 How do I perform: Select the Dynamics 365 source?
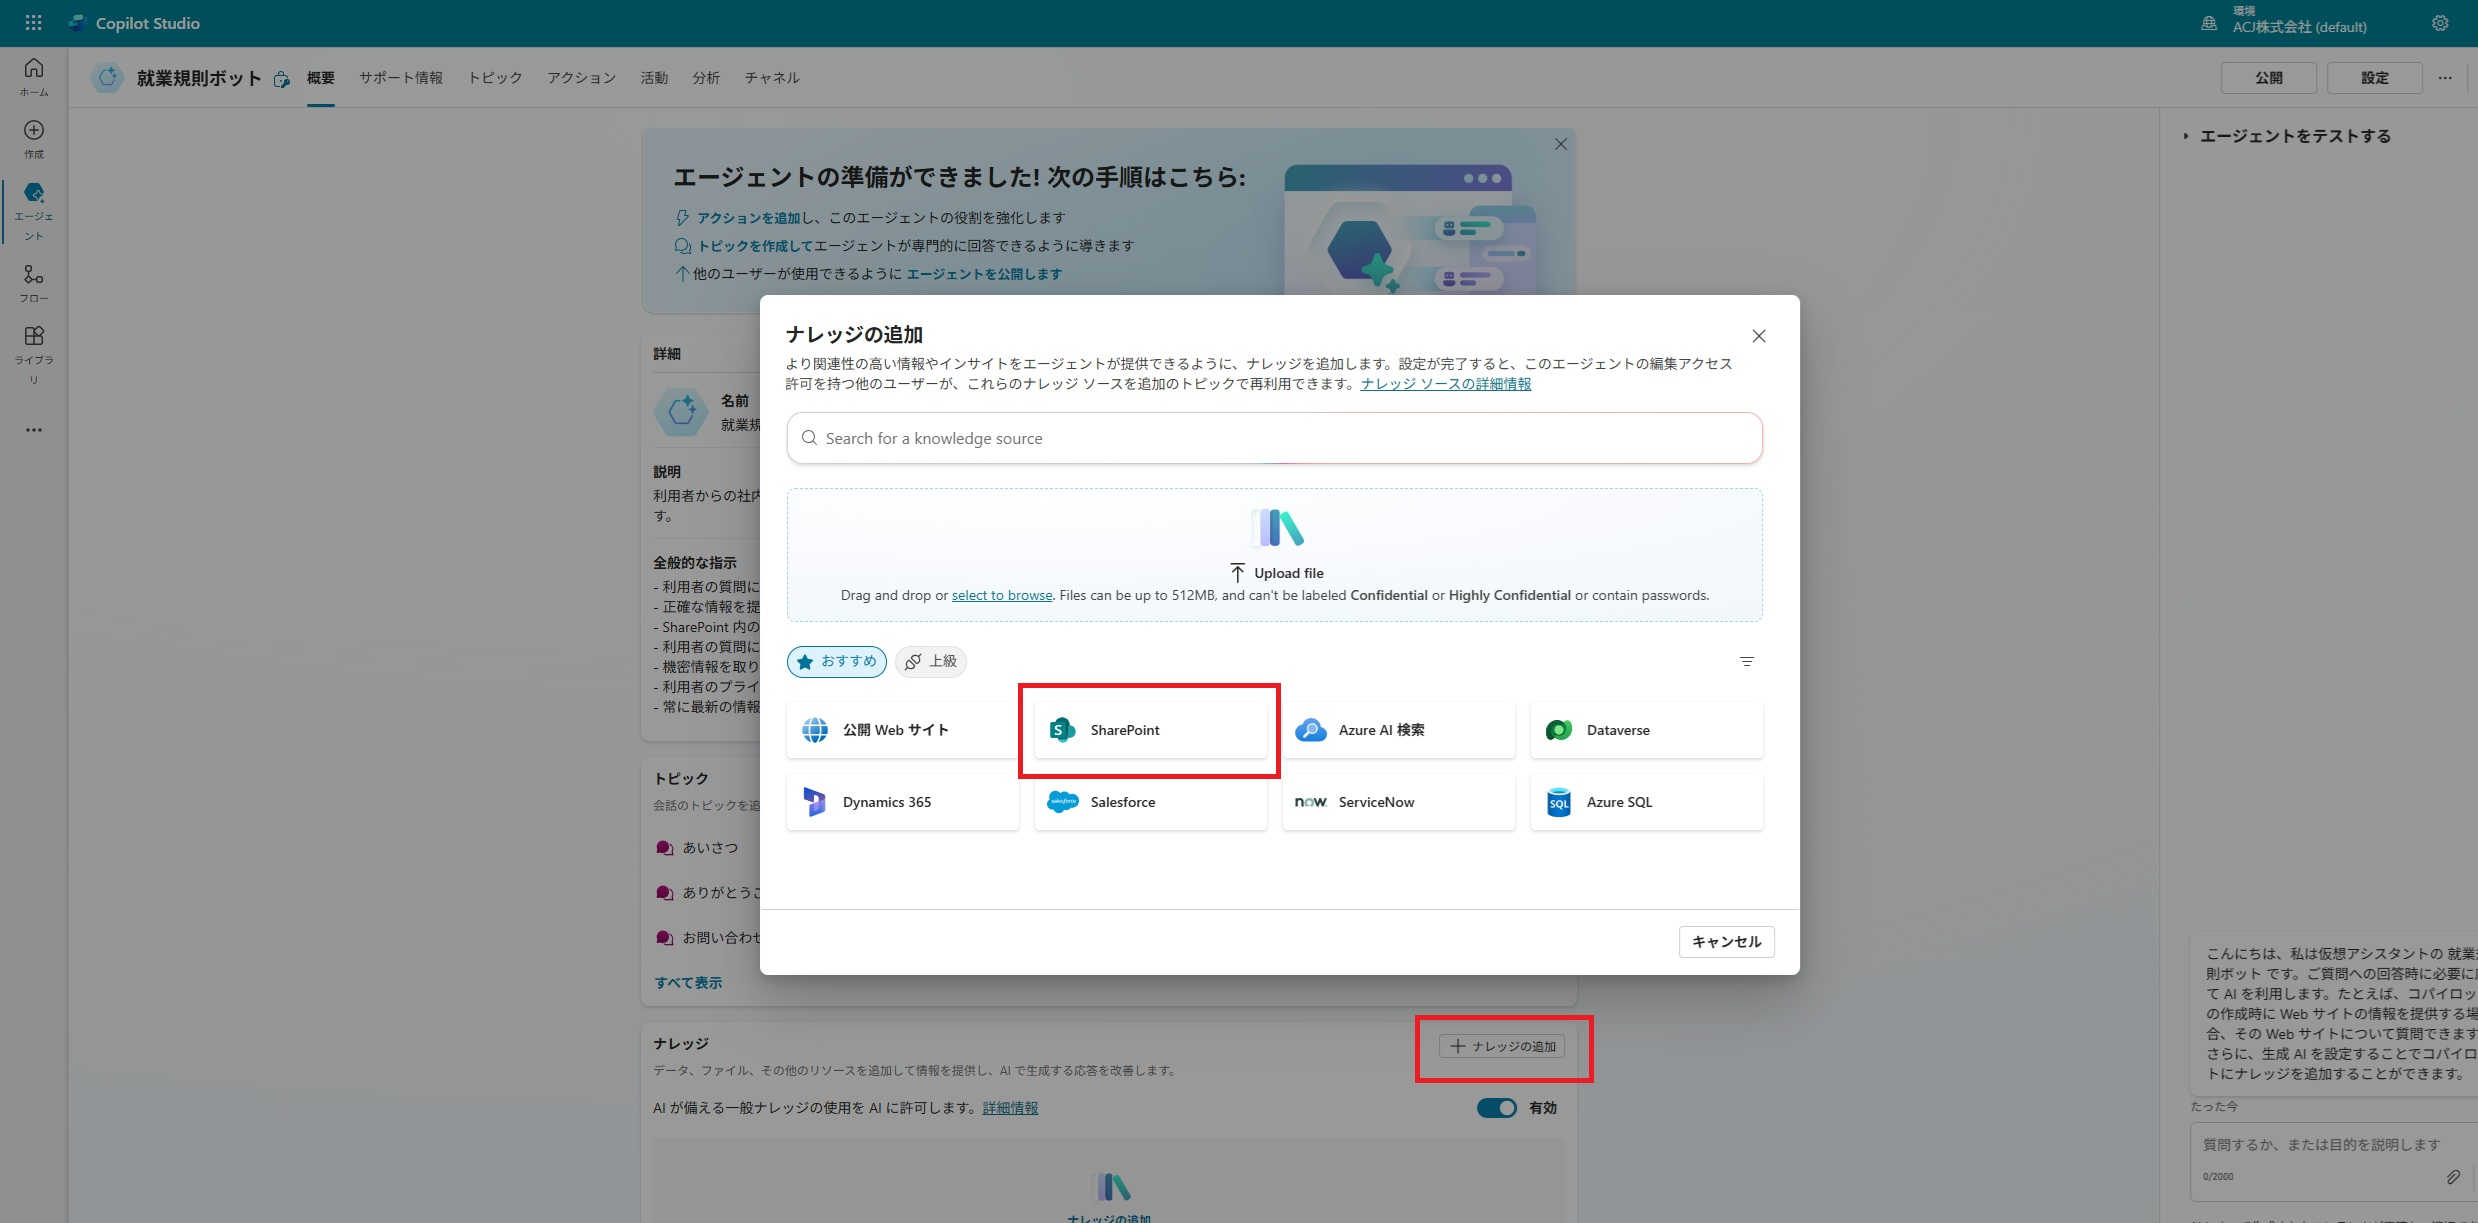pos(902,802)
